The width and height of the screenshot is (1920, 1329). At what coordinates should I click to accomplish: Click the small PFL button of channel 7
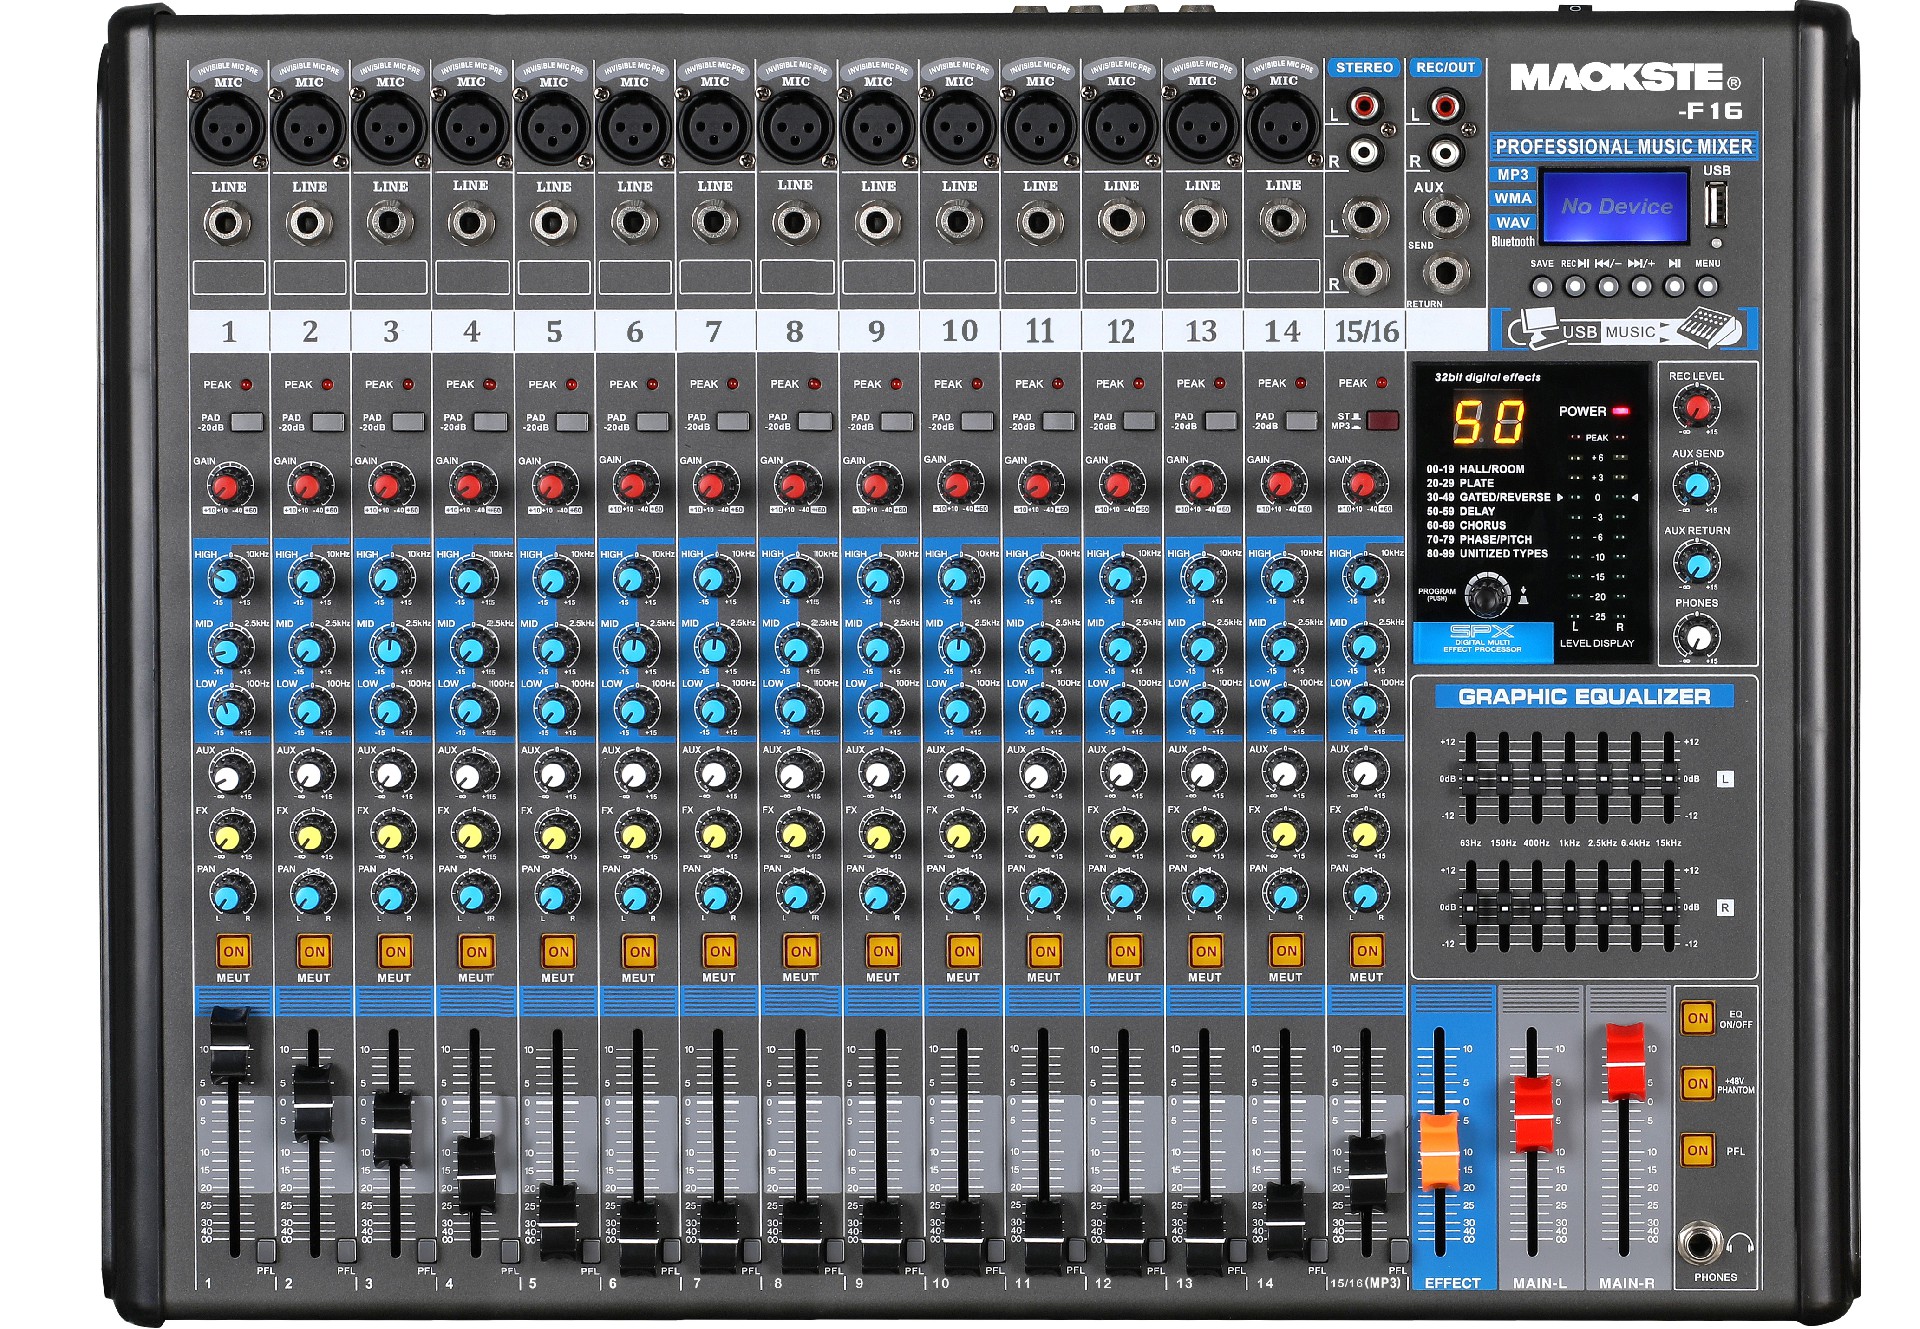(x=751, y=1250)
